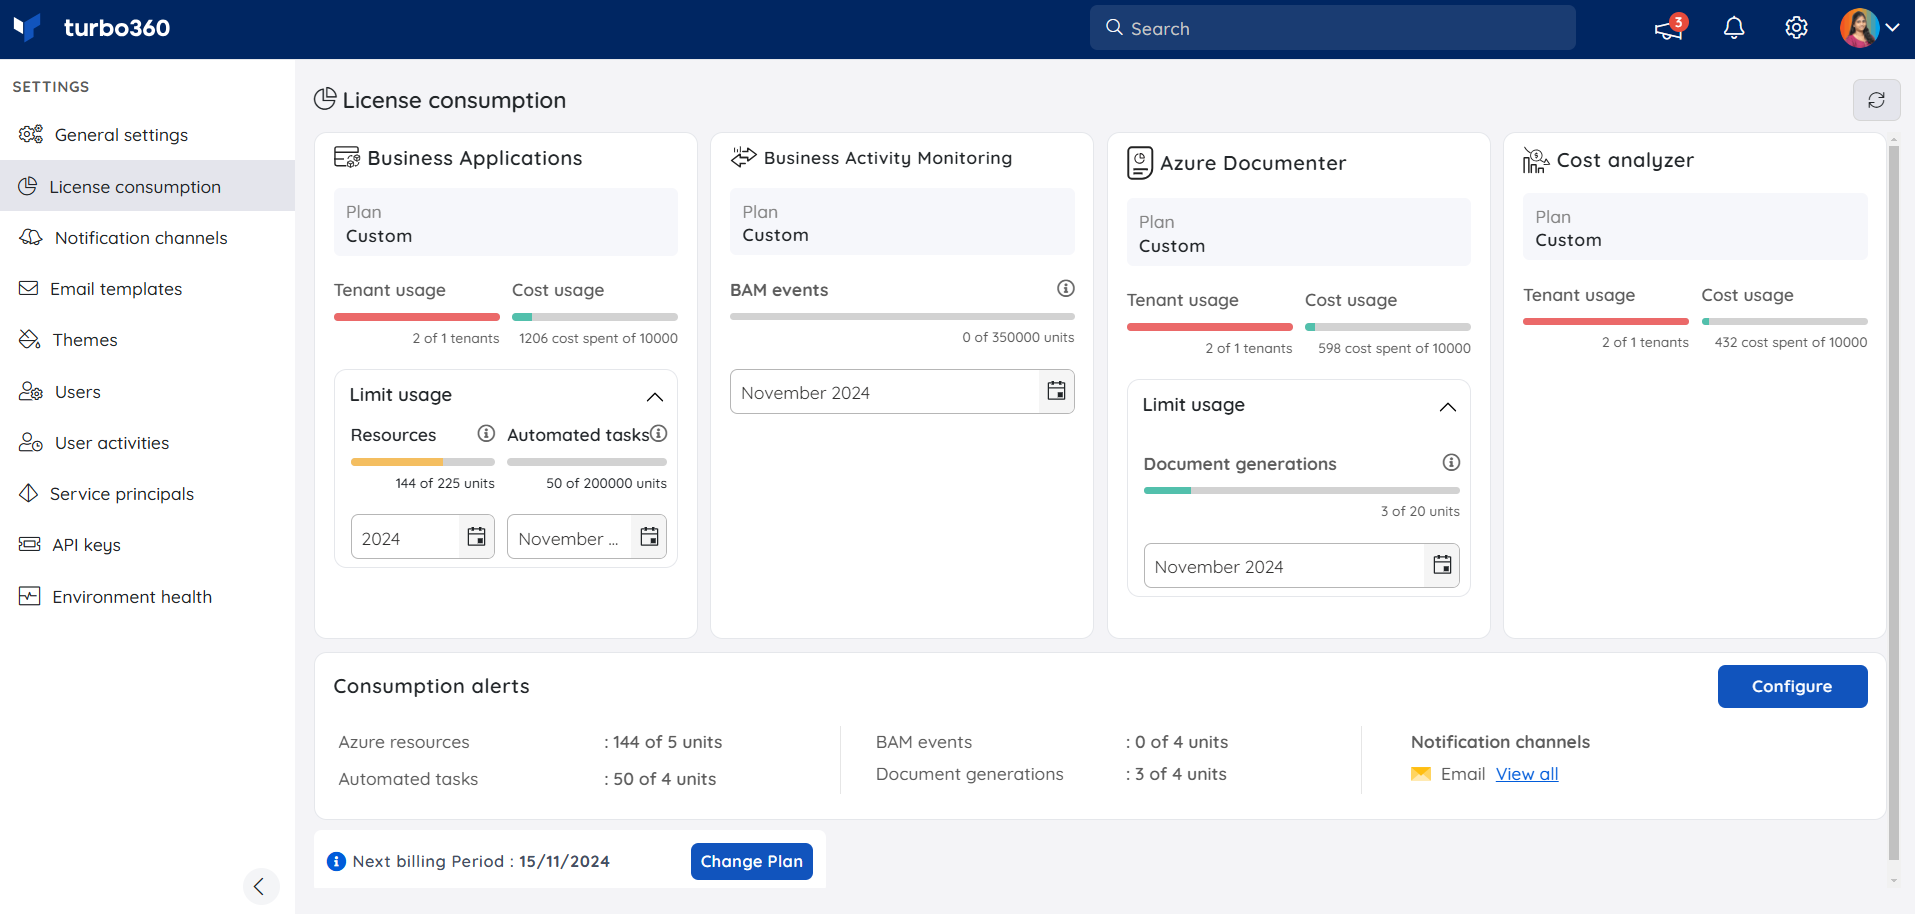Select License consumption menu item
The height and width of the screenshot is (914, 1915).
point(147,186)
